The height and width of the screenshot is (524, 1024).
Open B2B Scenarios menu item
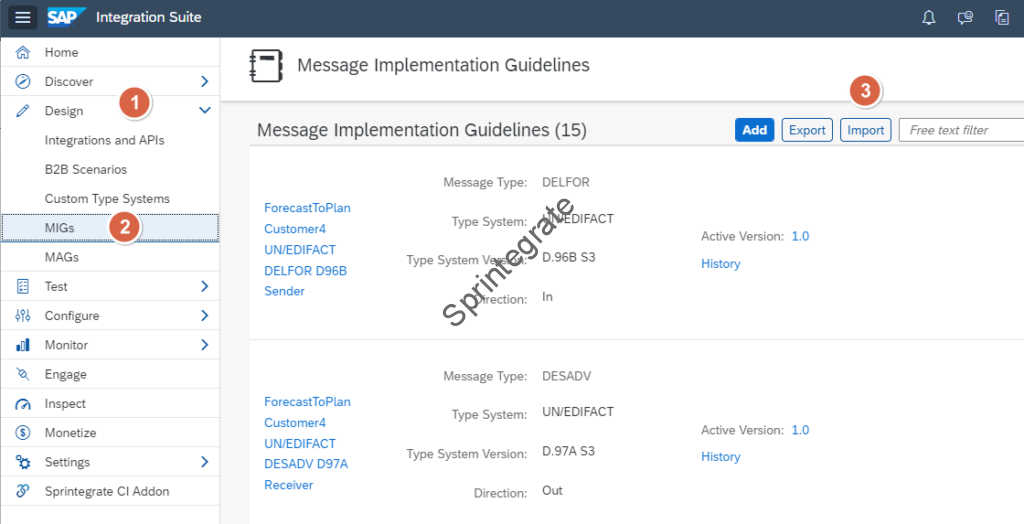click(x=86, y=170)
